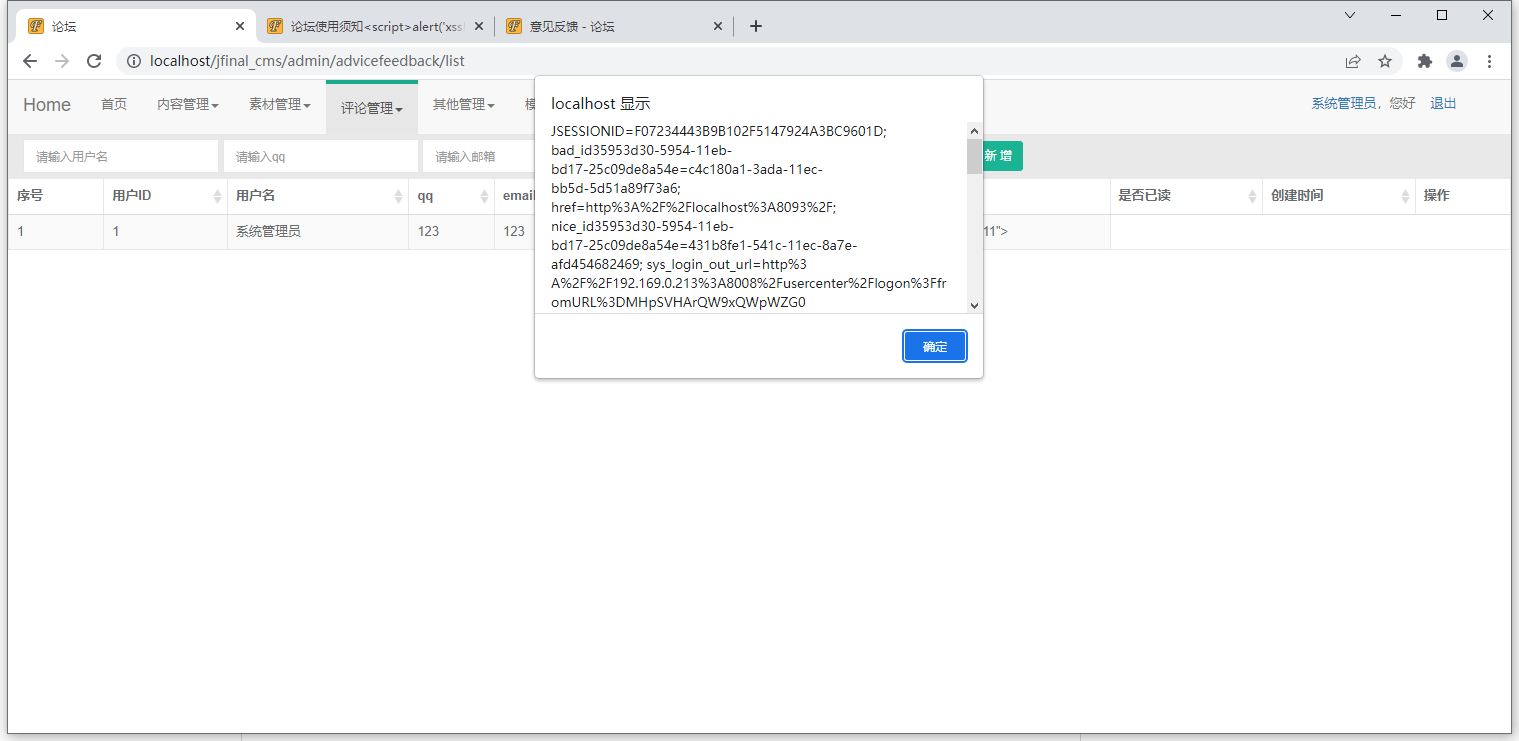1519x741 pixels.
Task: Open the user profile avatar icon
Action: (1457, 61)
